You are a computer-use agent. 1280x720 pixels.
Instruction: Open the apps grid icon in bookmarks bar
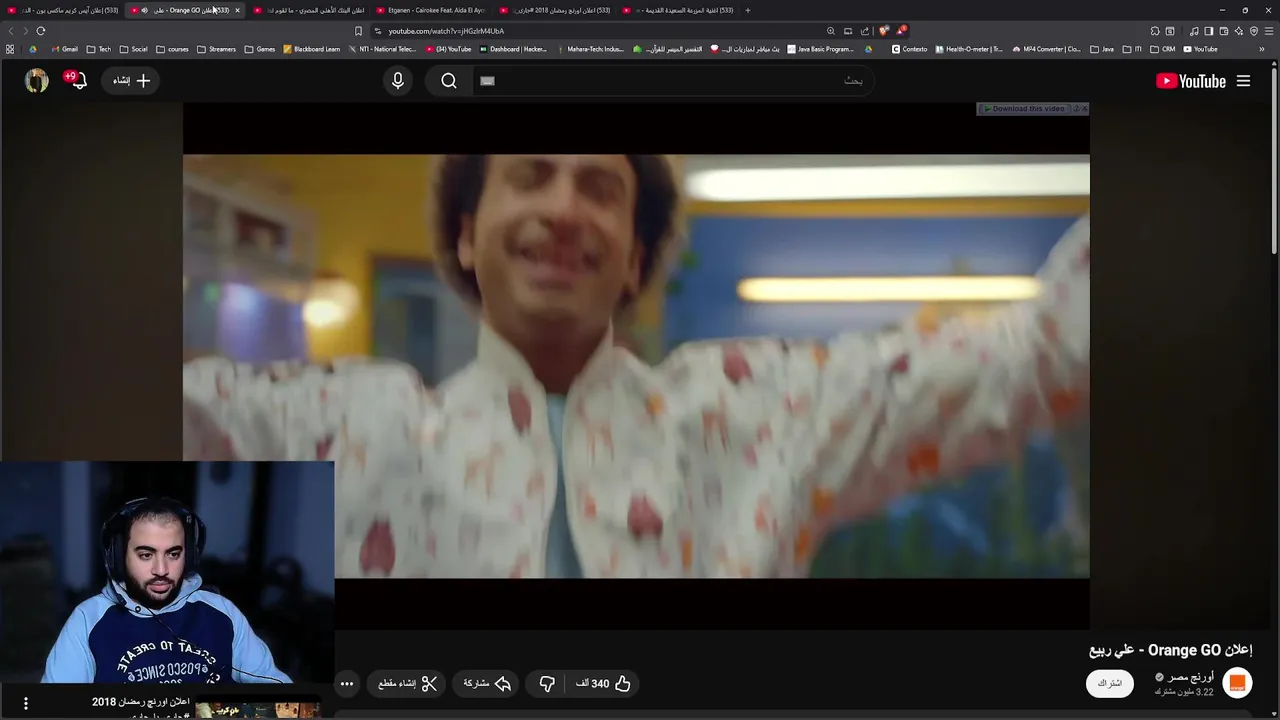pyautogui.click(x=10, y=49)
